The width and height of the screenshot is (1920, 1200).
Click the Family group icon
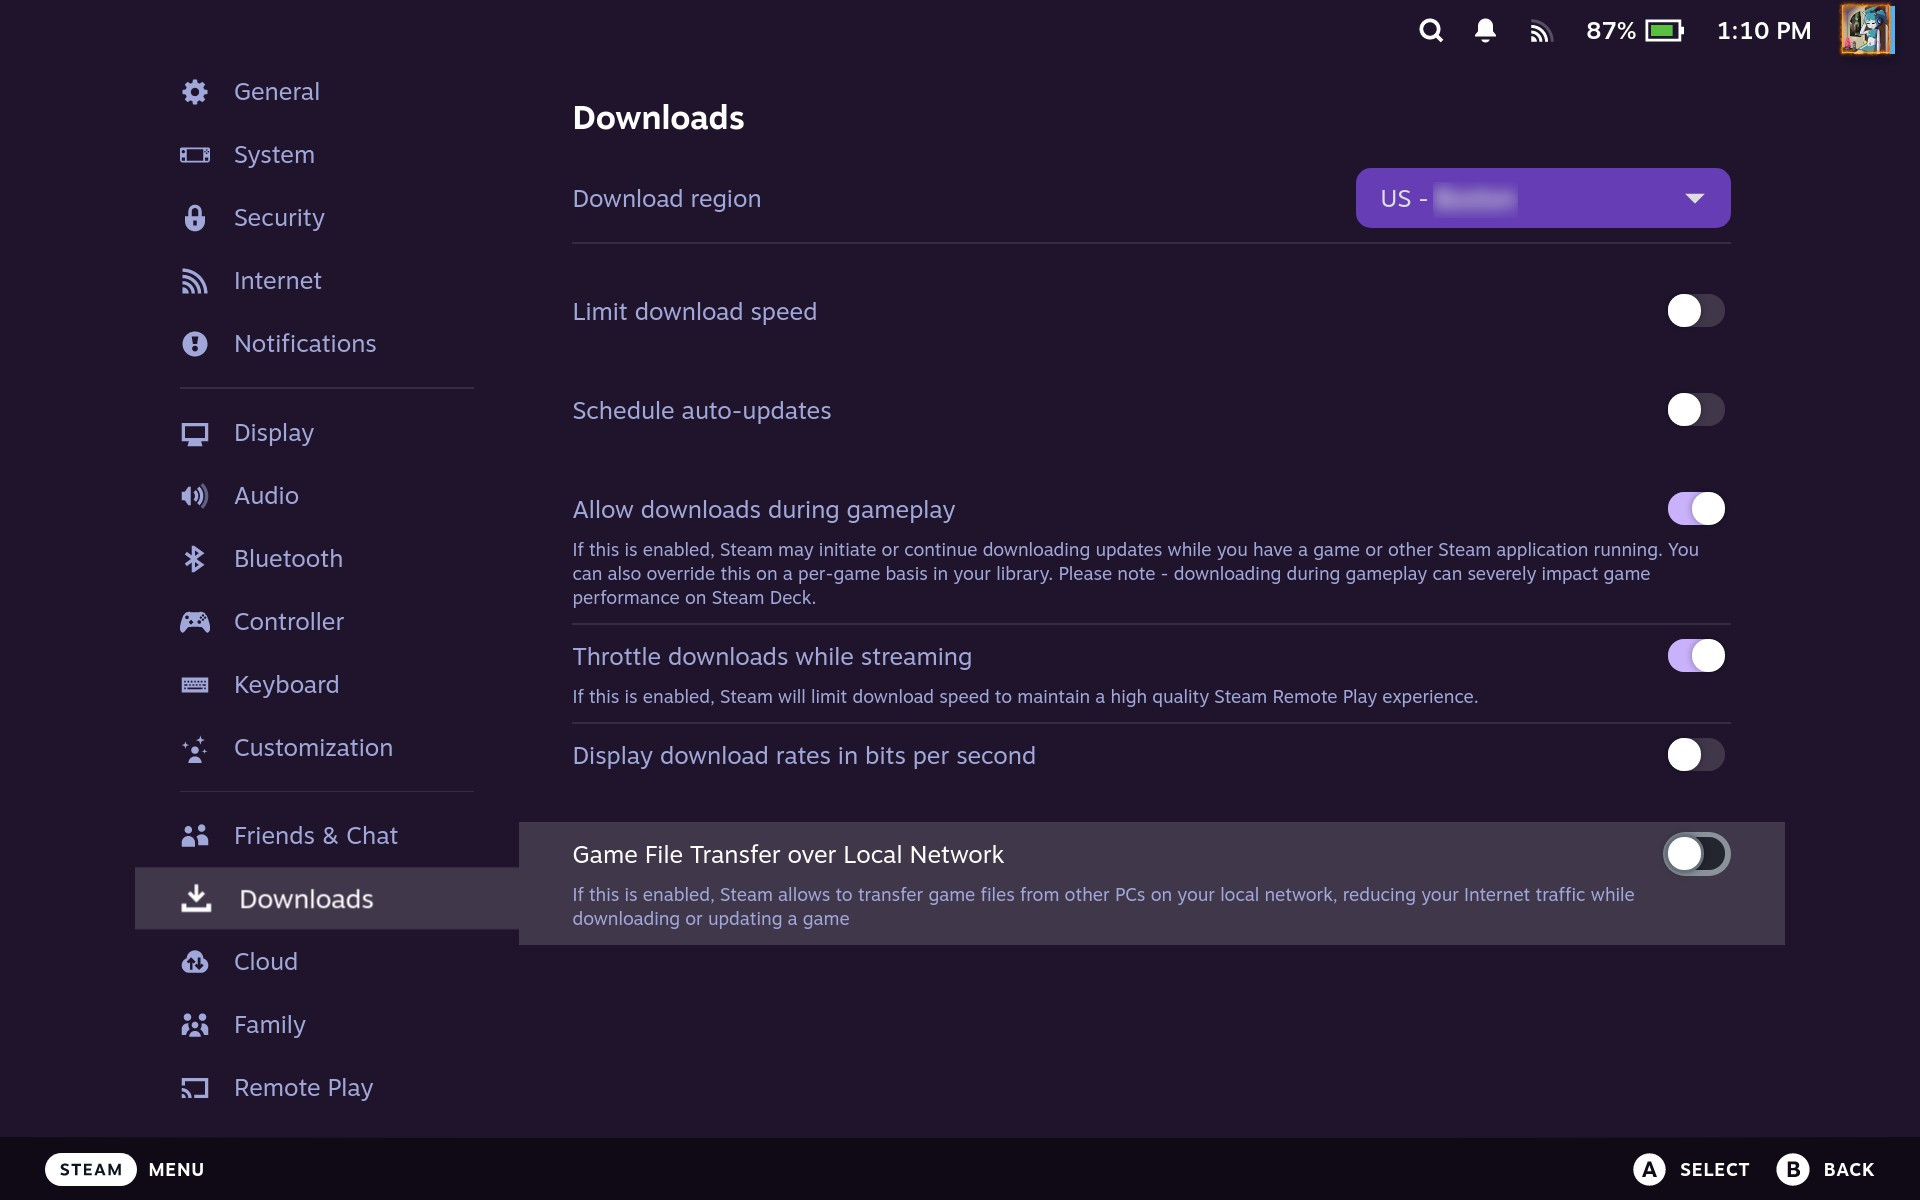point(195,1025)
